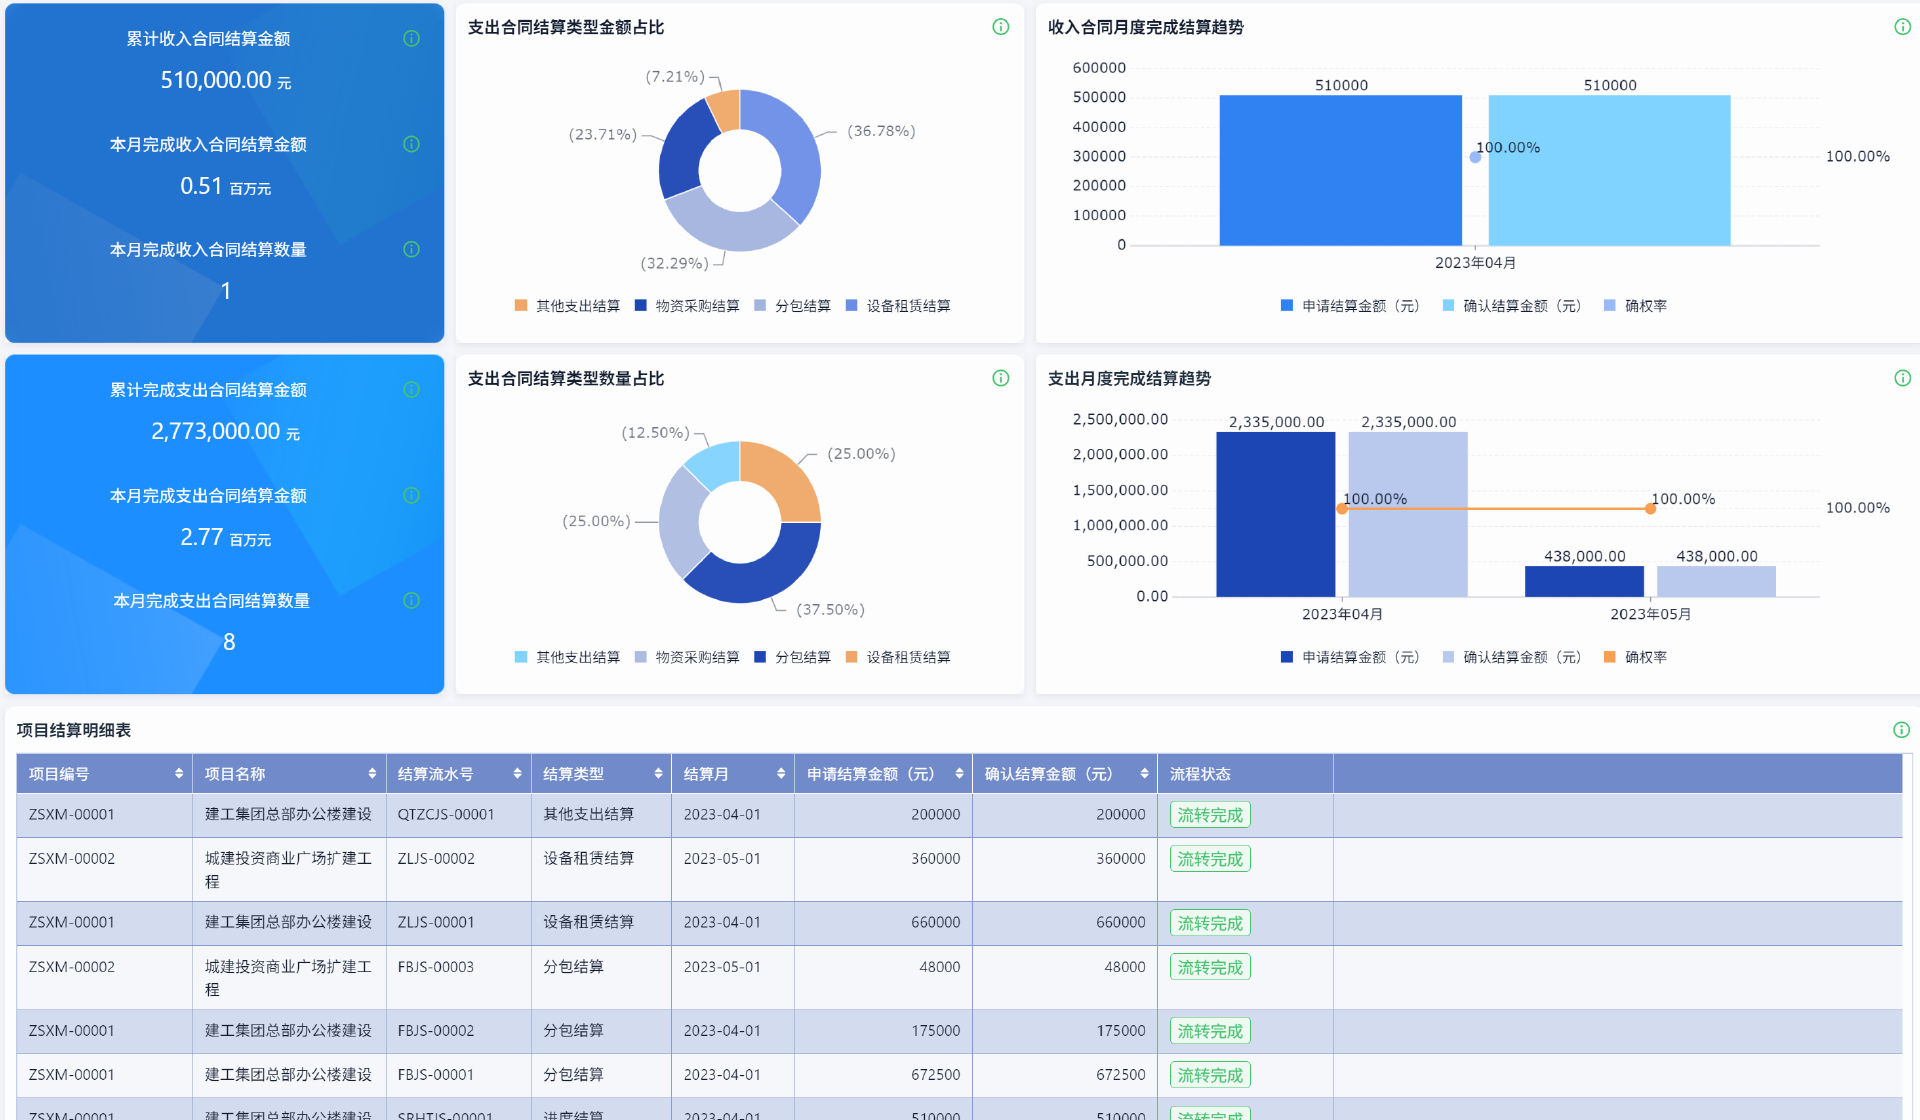
Task: Click the 2023年05月 申请结算金额 dark bar
Action: click(1584, 582)
